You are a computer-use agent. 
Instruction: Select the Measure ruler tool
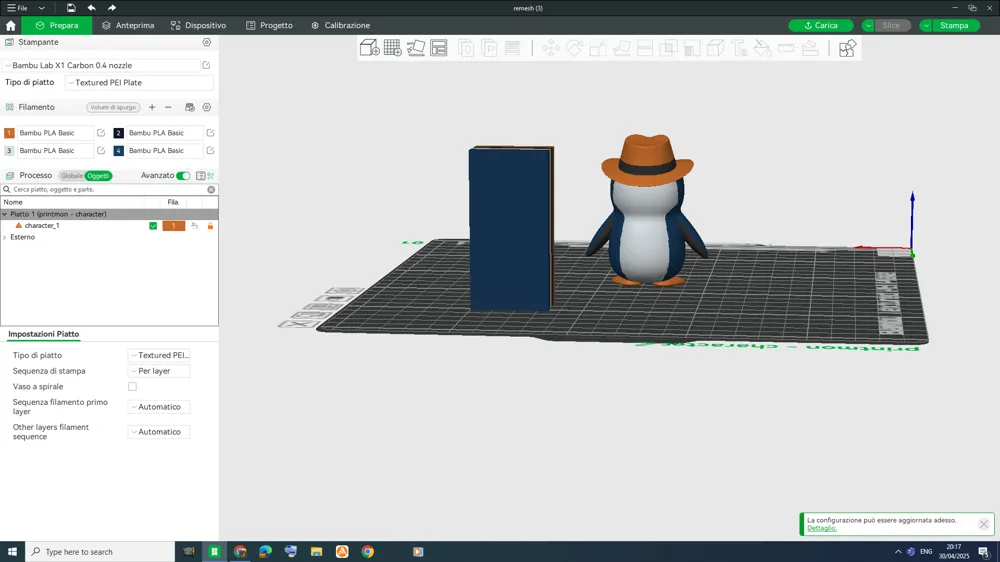786,48
